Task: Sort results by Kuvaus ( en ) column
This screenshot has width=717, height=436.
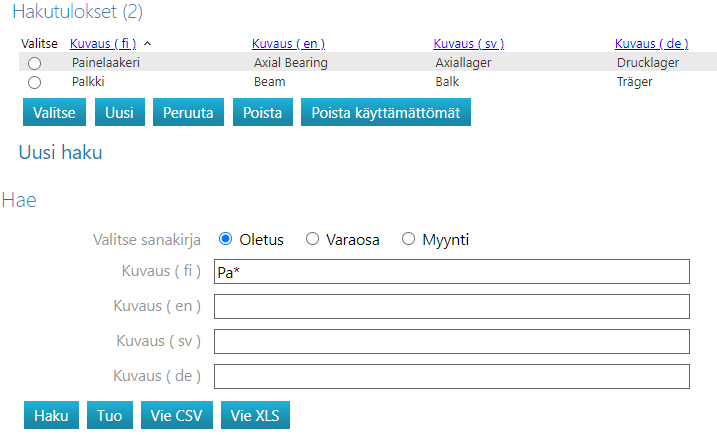Action: click(288, 43)
